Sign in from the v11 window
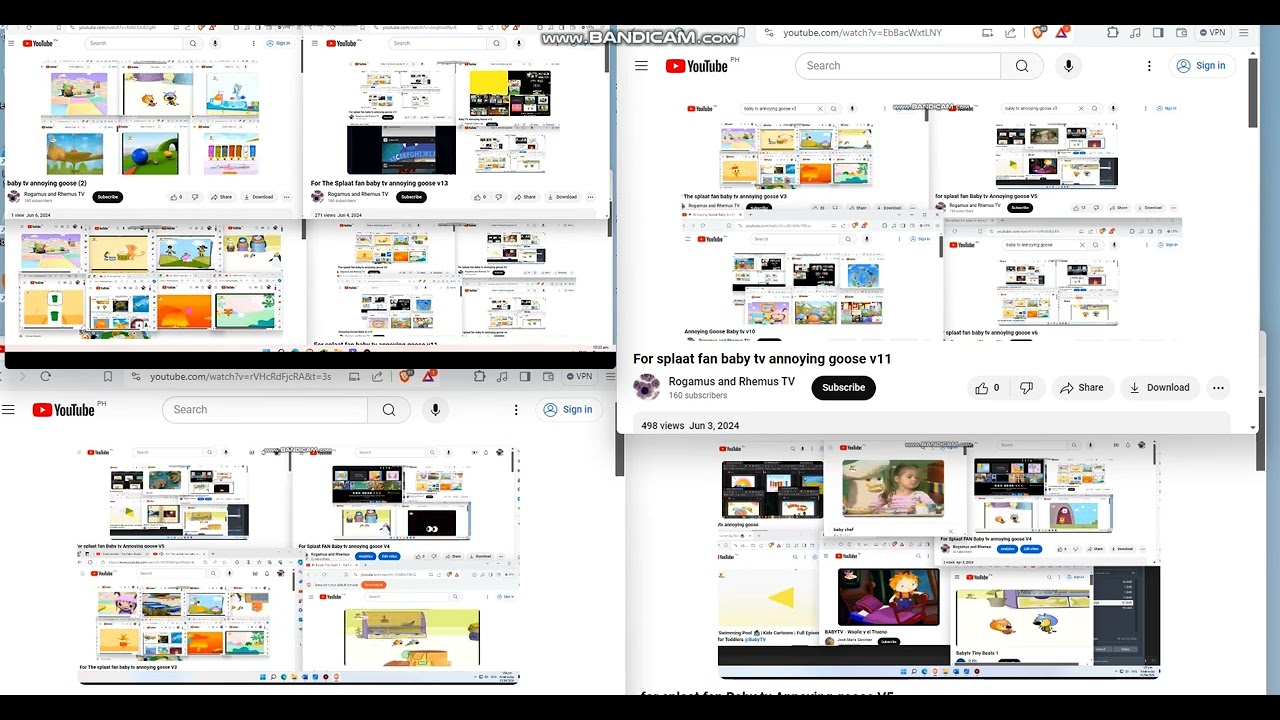Image resolution: width=1280 pixels, height=720 pixels. [x=1200, y=66]
